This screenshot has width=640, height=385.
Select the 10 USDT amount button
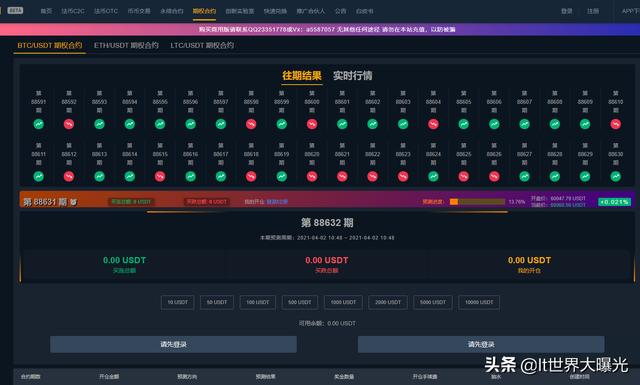178,303
